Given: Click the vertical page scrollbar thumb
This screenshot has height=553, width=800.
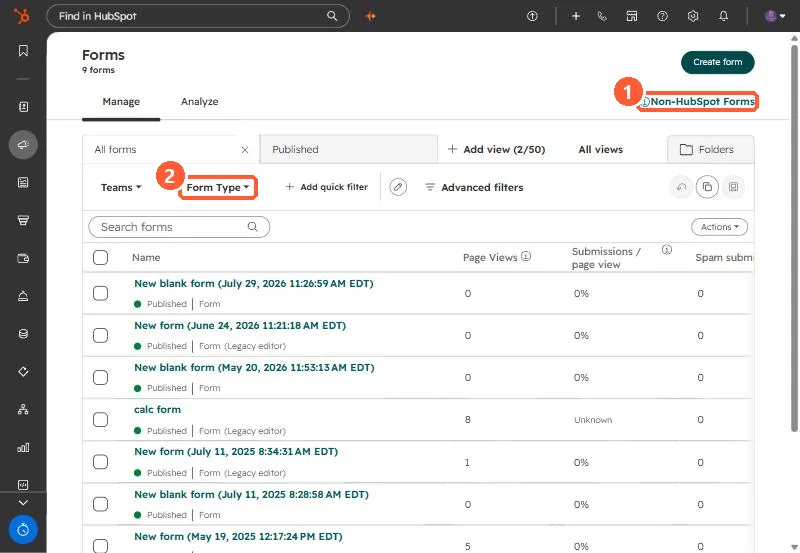Looking at the screenshot, I should [x=794, y=238].
